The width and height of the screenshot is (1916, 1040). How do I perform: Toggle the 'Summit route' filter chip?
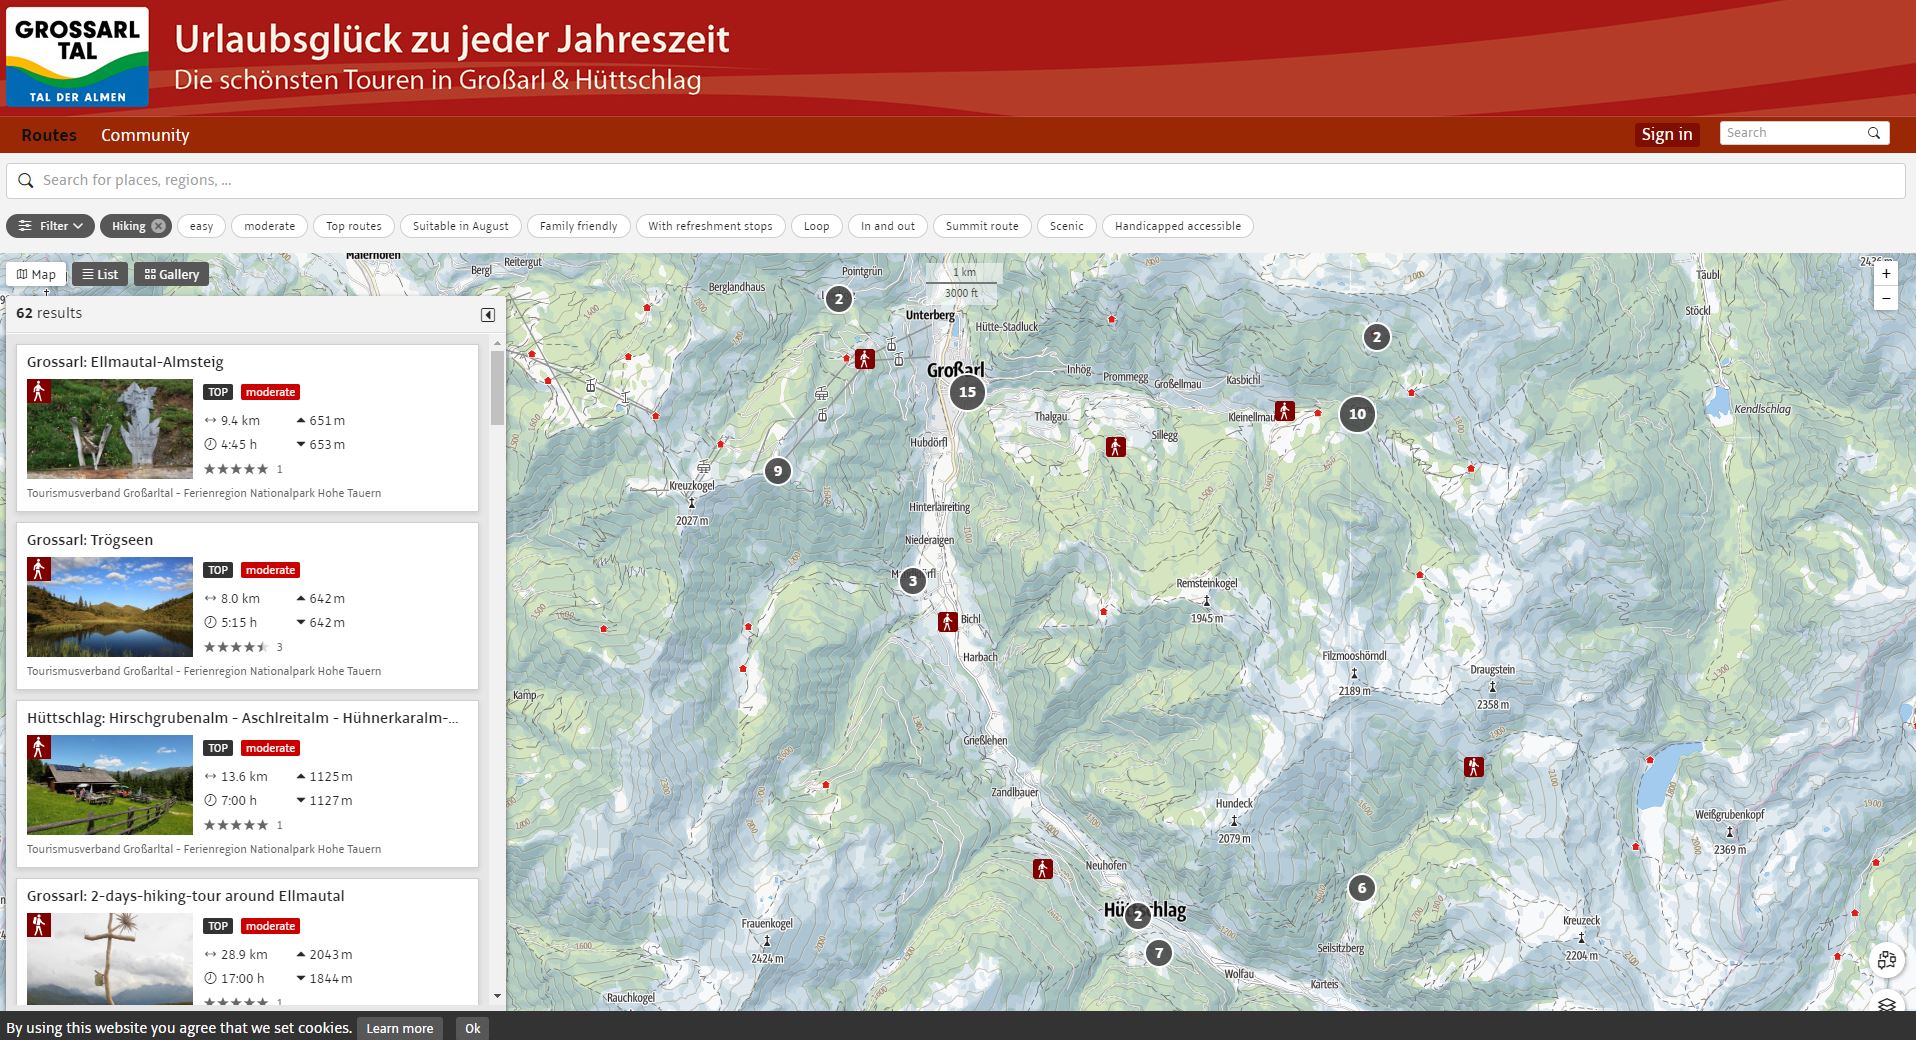pos(981,226)
